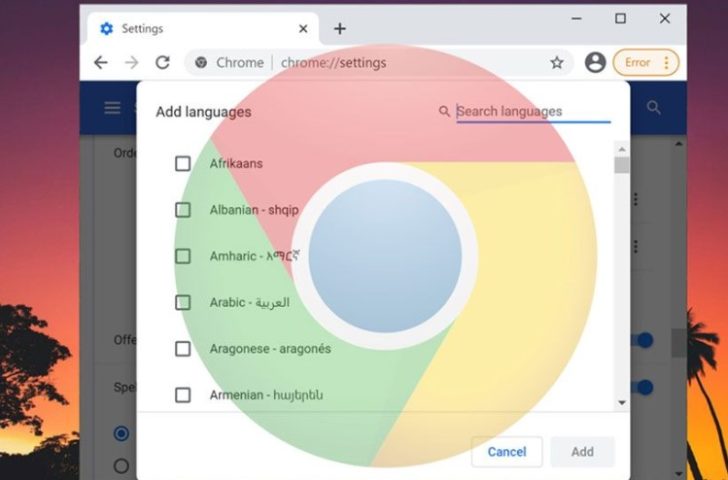This screenshot has height=480, width=728.
Task: Open lower three-dot language options menu
Action: click(636, 246)
